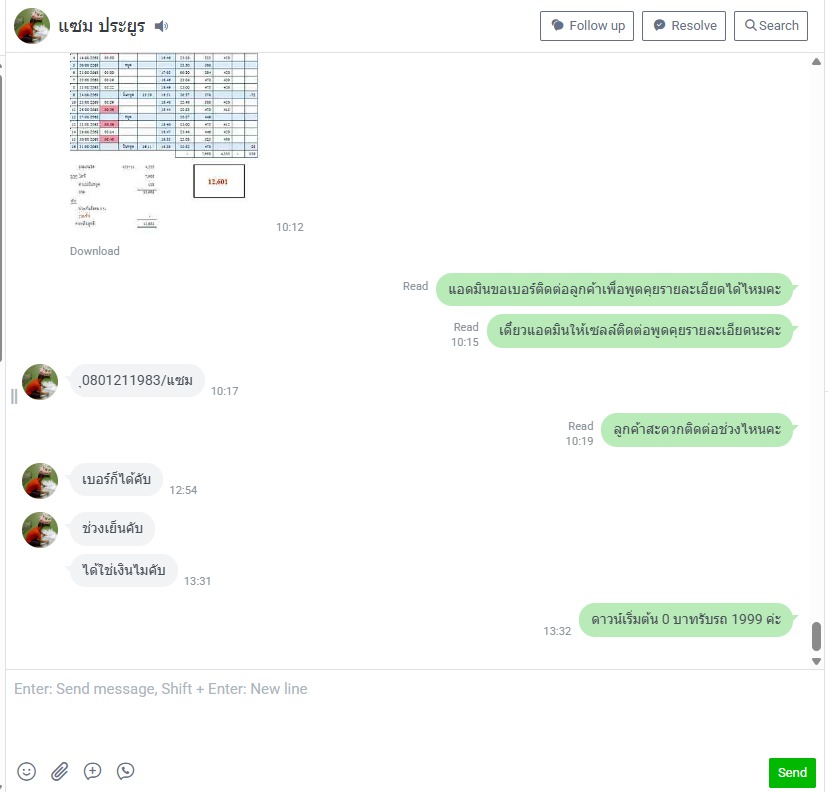
Task: Click the phone number message 0801211983
Action: 137,380
